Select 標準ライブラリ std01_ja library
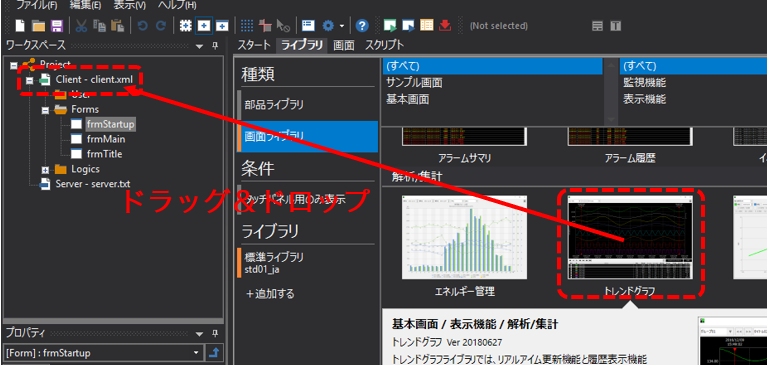The width and height of the screenshot is (767, 365). point(308,263)
